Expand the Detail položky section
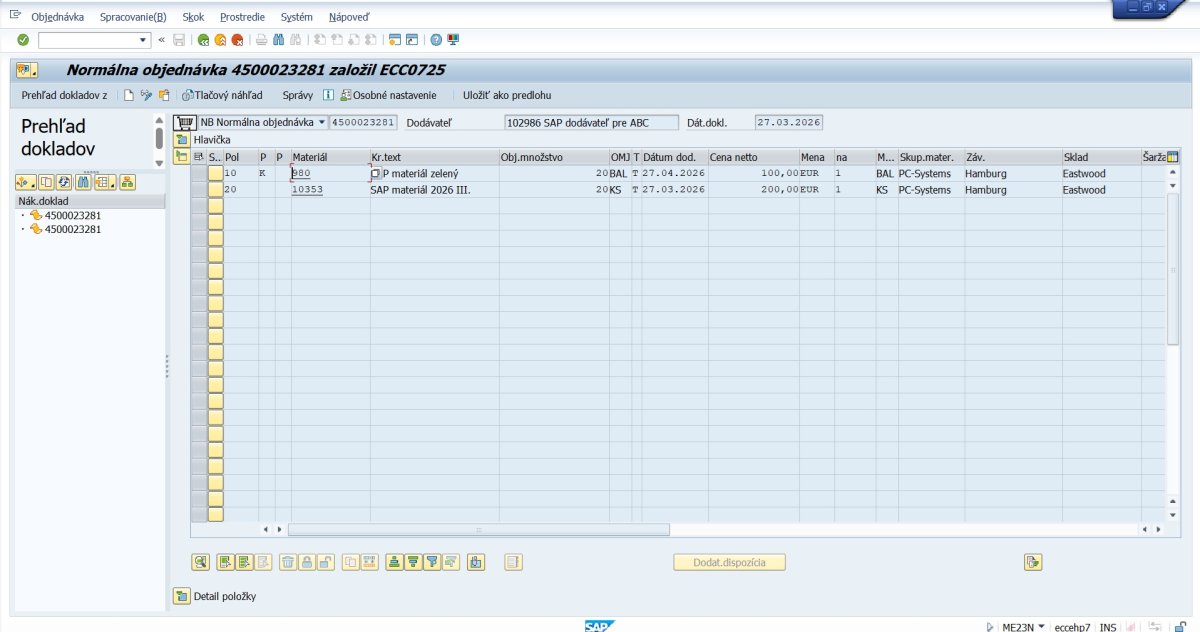This screenshot has width=1200, height=632. (x=181, y=597)
